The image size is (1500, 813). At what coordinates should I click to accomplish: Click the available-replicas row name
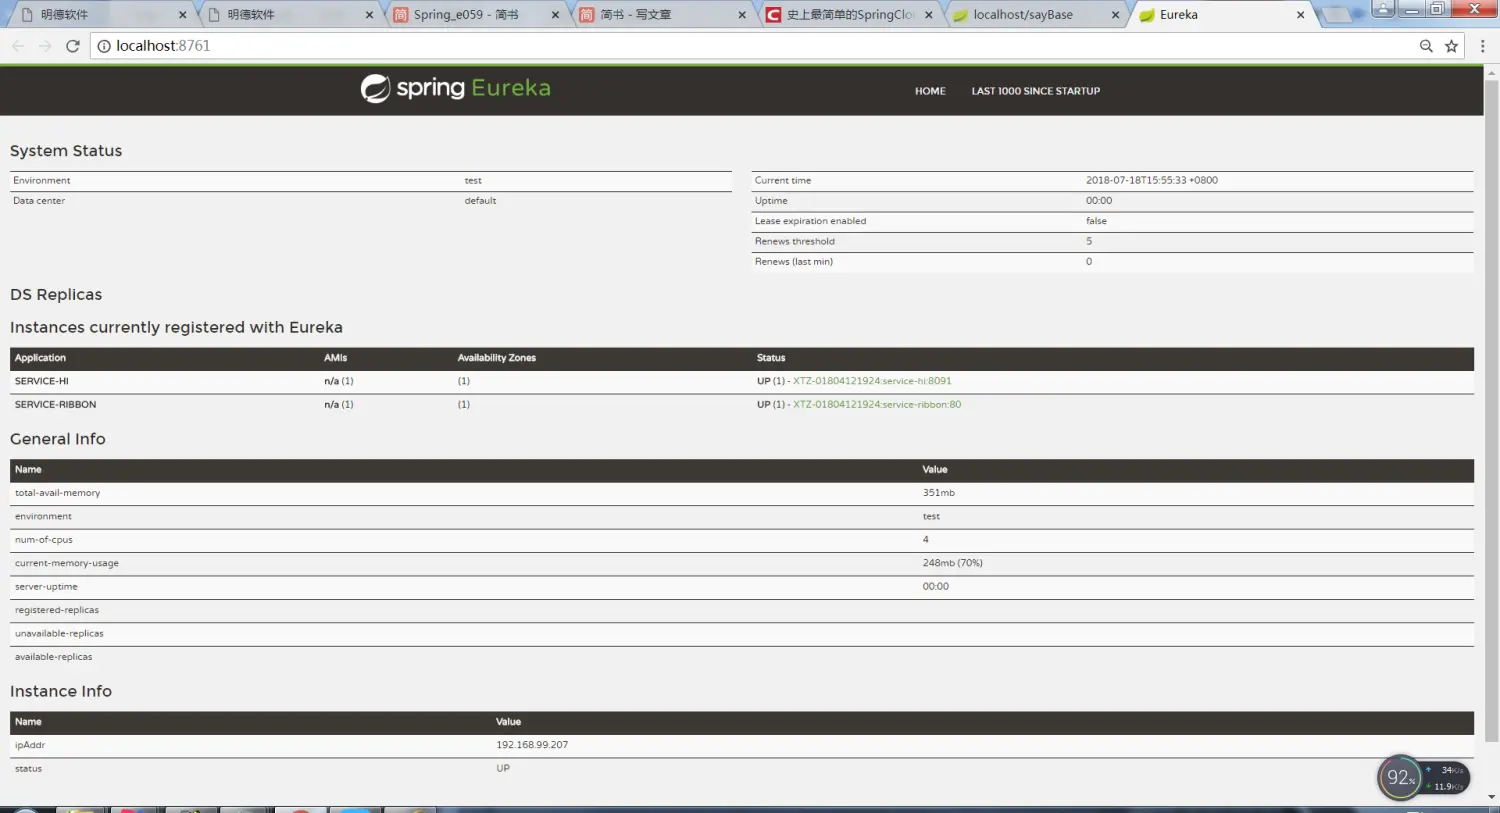click(x=53, y=657)
